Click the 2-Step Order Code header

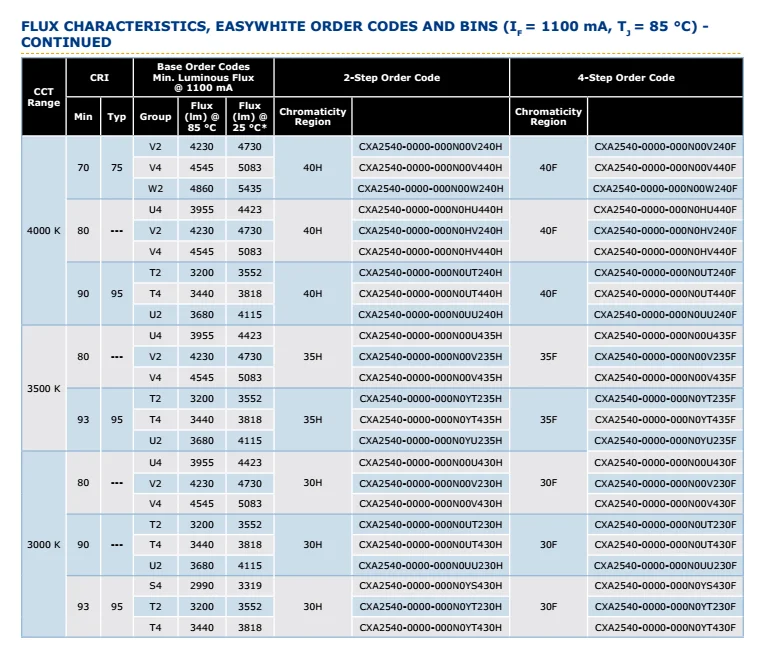pyautogui.click(x=392, y=78)
